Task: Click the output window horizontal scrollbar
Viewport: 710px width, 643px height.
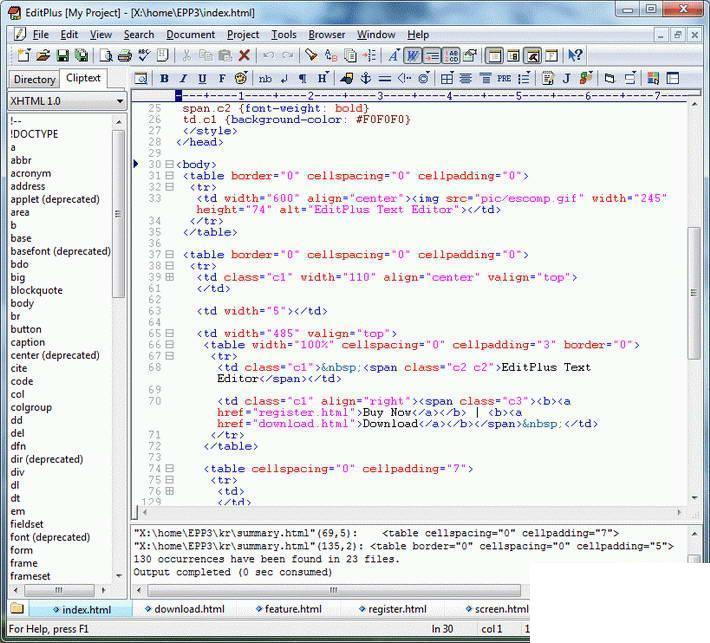Action: [x=334, y=590]
